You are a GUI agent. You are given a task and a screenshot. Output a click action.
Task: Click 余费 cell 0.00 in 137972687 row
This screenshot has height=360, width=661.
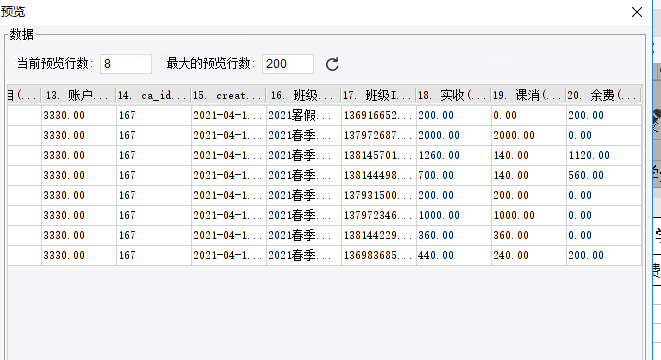(x=604, y=135)
